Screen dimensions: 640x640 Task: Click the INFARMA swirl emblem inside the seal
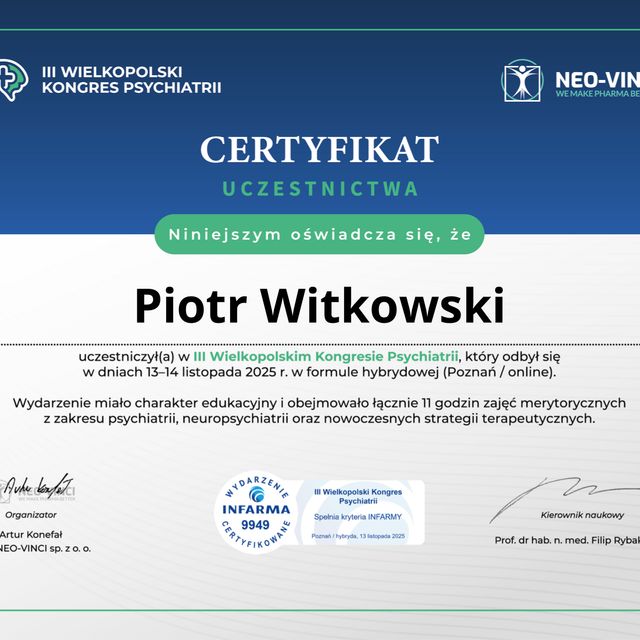pyautogui.click(x=256, y=495)
